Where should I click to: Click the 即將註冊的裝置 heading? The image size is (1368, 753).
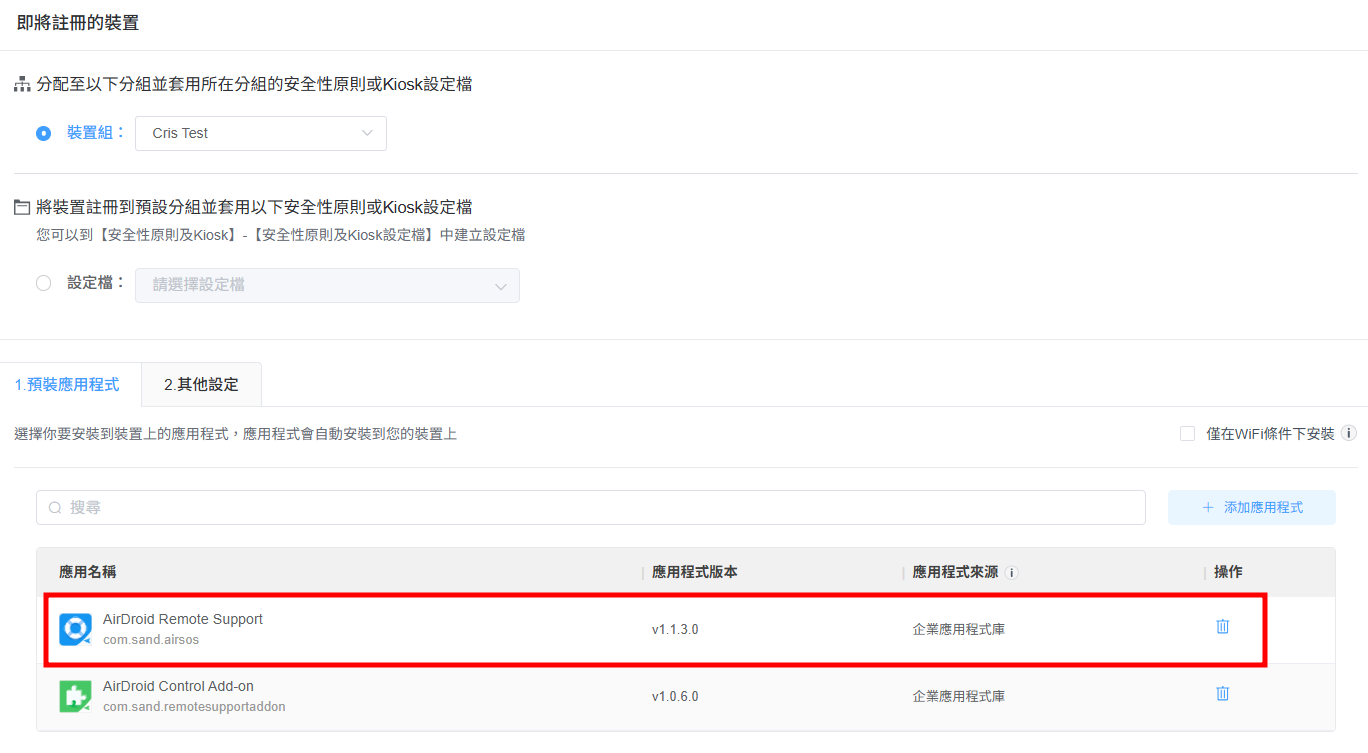coord(78,23)
